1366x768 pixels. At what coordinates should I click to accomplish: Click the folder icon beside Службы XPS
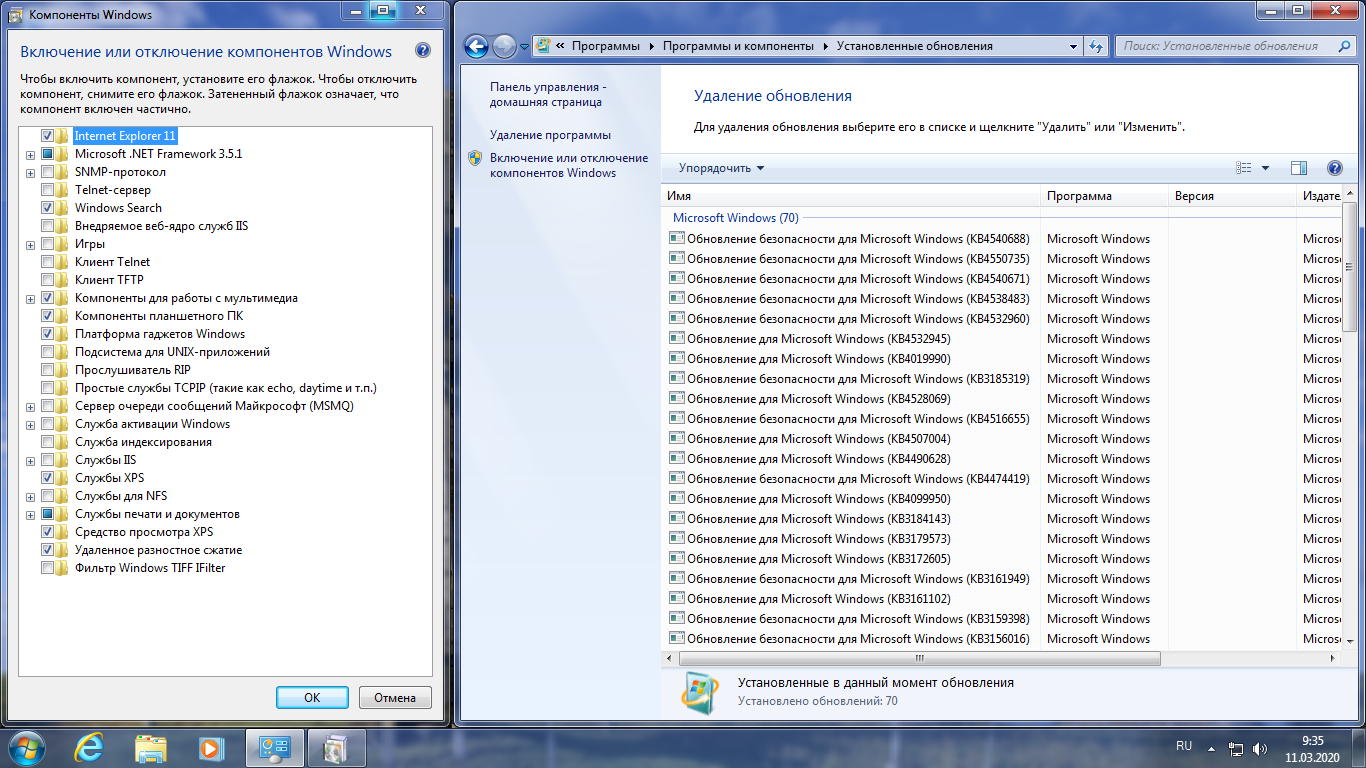(63, 478)
